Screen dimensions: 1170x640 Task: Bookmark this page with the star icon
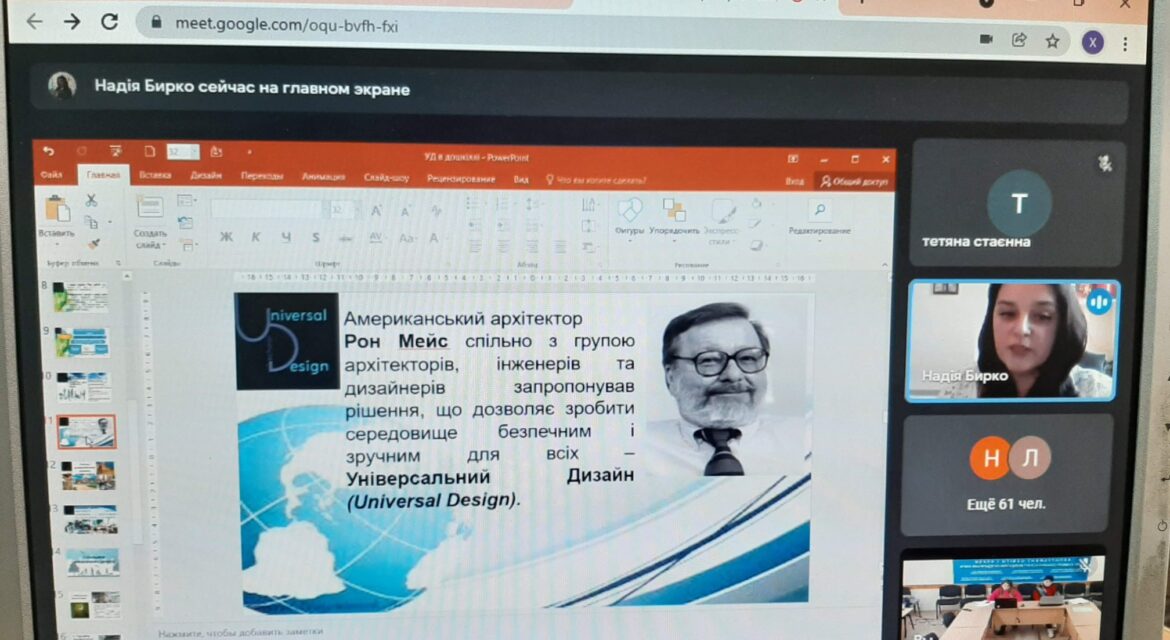(x=1052, y=41)
